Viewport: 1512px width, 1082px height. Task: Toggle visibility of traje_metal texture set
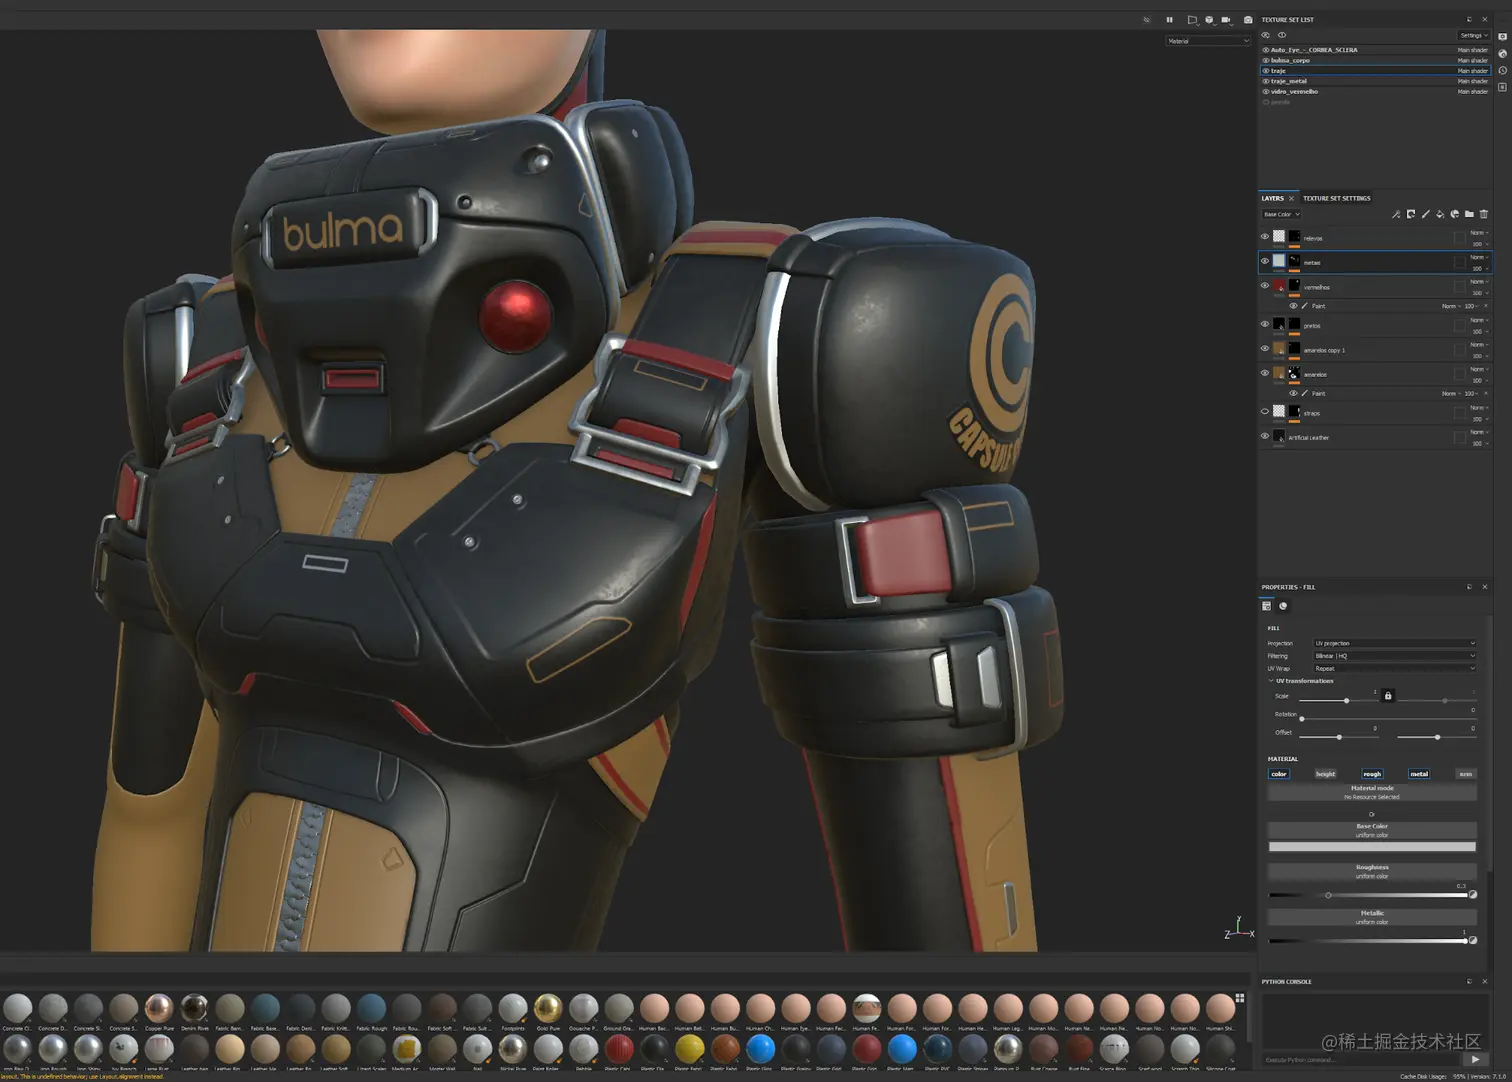[1266, 81]
